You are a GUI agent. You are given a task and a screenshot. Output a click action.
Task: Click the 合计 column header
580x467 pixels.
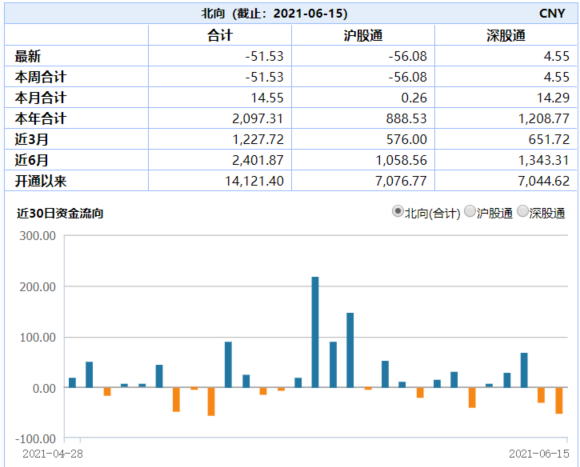pyautogui.click(x=220, y=35)
